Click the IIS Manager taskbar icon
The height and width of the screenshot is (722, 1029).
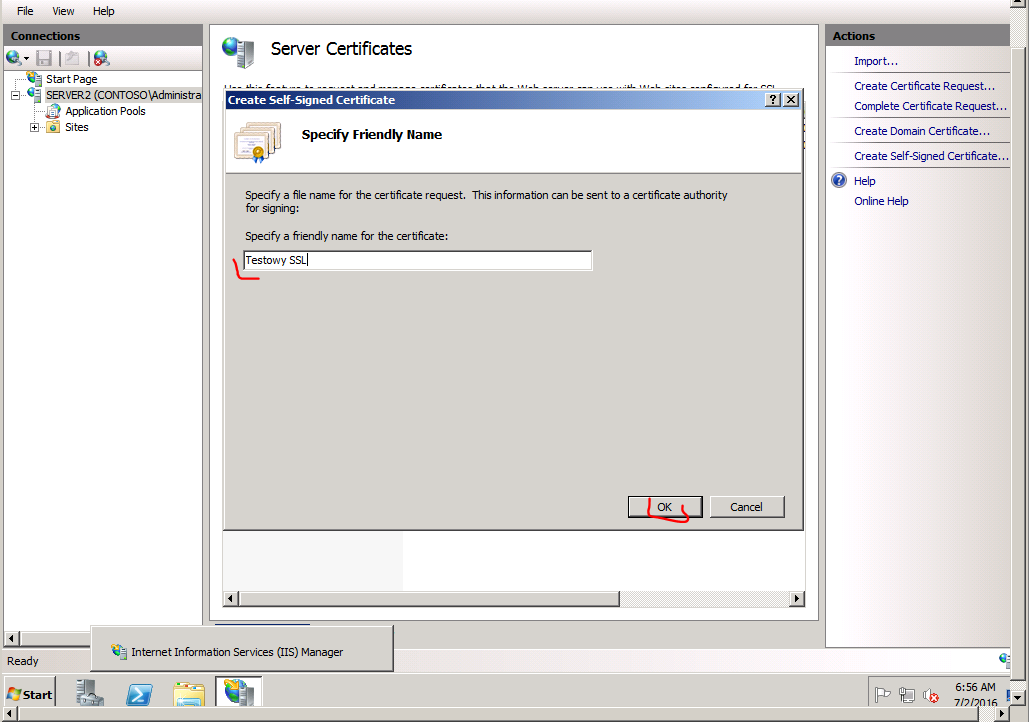(238, 692)
